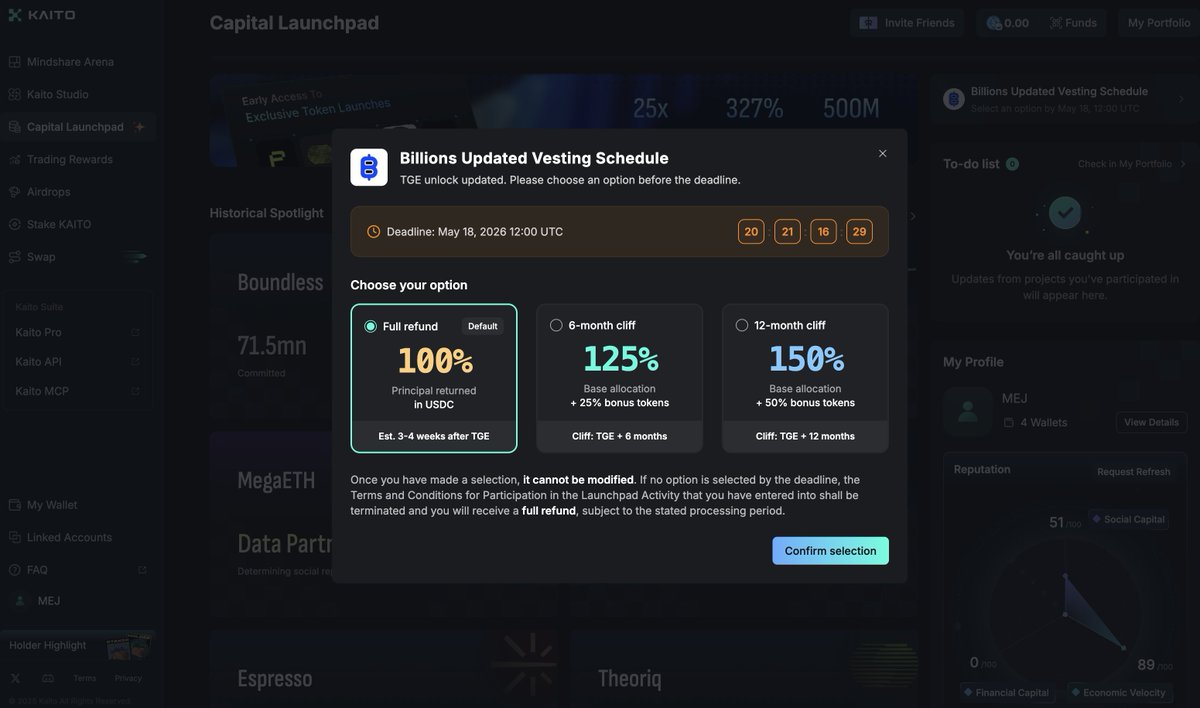The width and height of the screenshot is (1200, 708).
Task: Click the Trading Rewards sidebar icon
Action: click(15, 159)
